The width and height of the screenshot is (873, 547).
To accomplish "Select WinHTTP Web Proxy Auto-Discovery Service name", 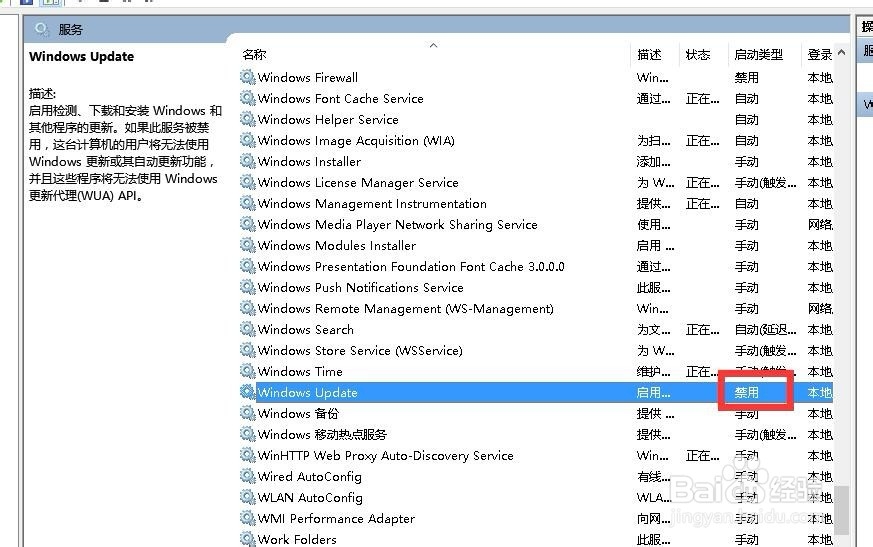I will tap(385, 456).
